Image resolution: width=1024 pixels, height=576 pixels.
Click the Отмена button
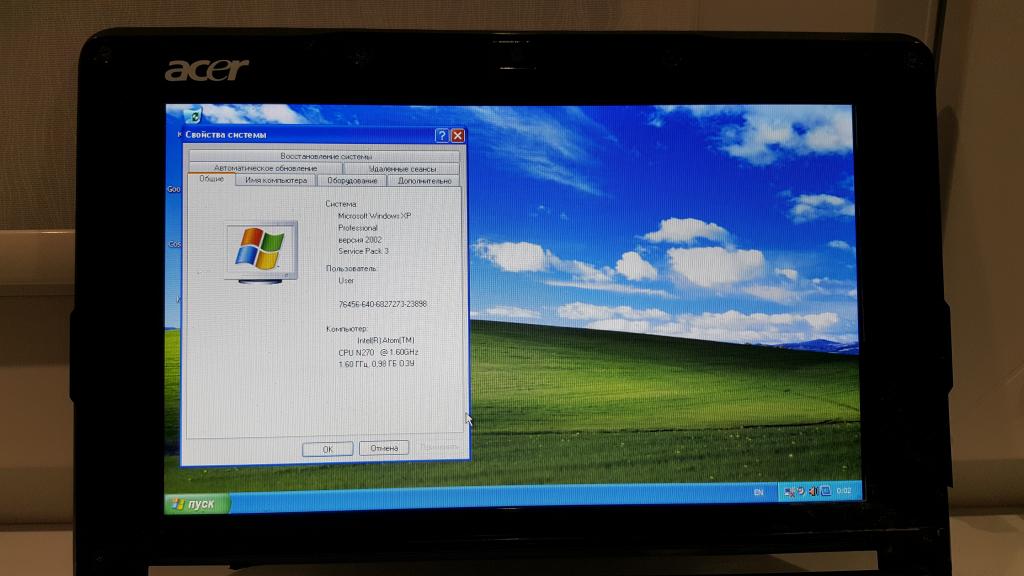pos(384,449)
